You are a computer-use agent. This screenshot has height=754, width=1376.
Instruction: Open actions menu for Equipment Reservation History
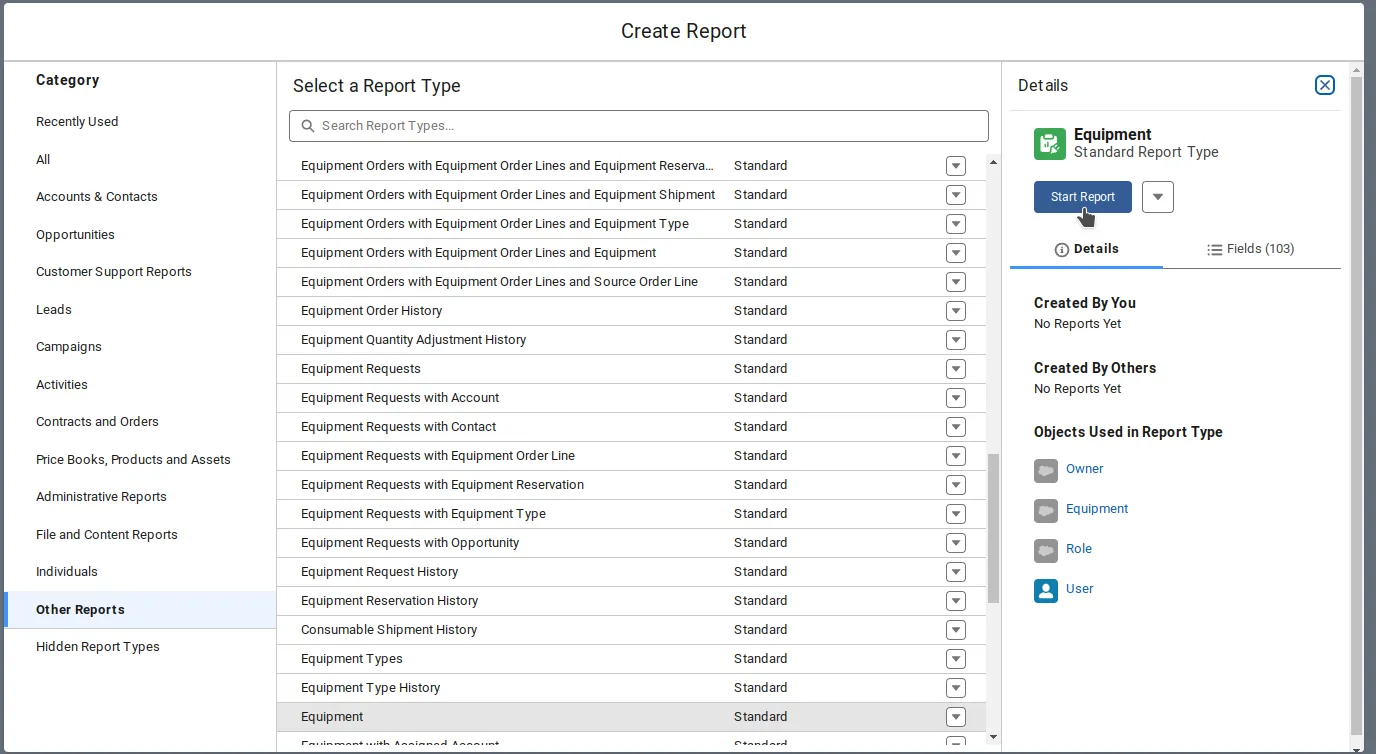pyautogui.click(x=956, y=601)
